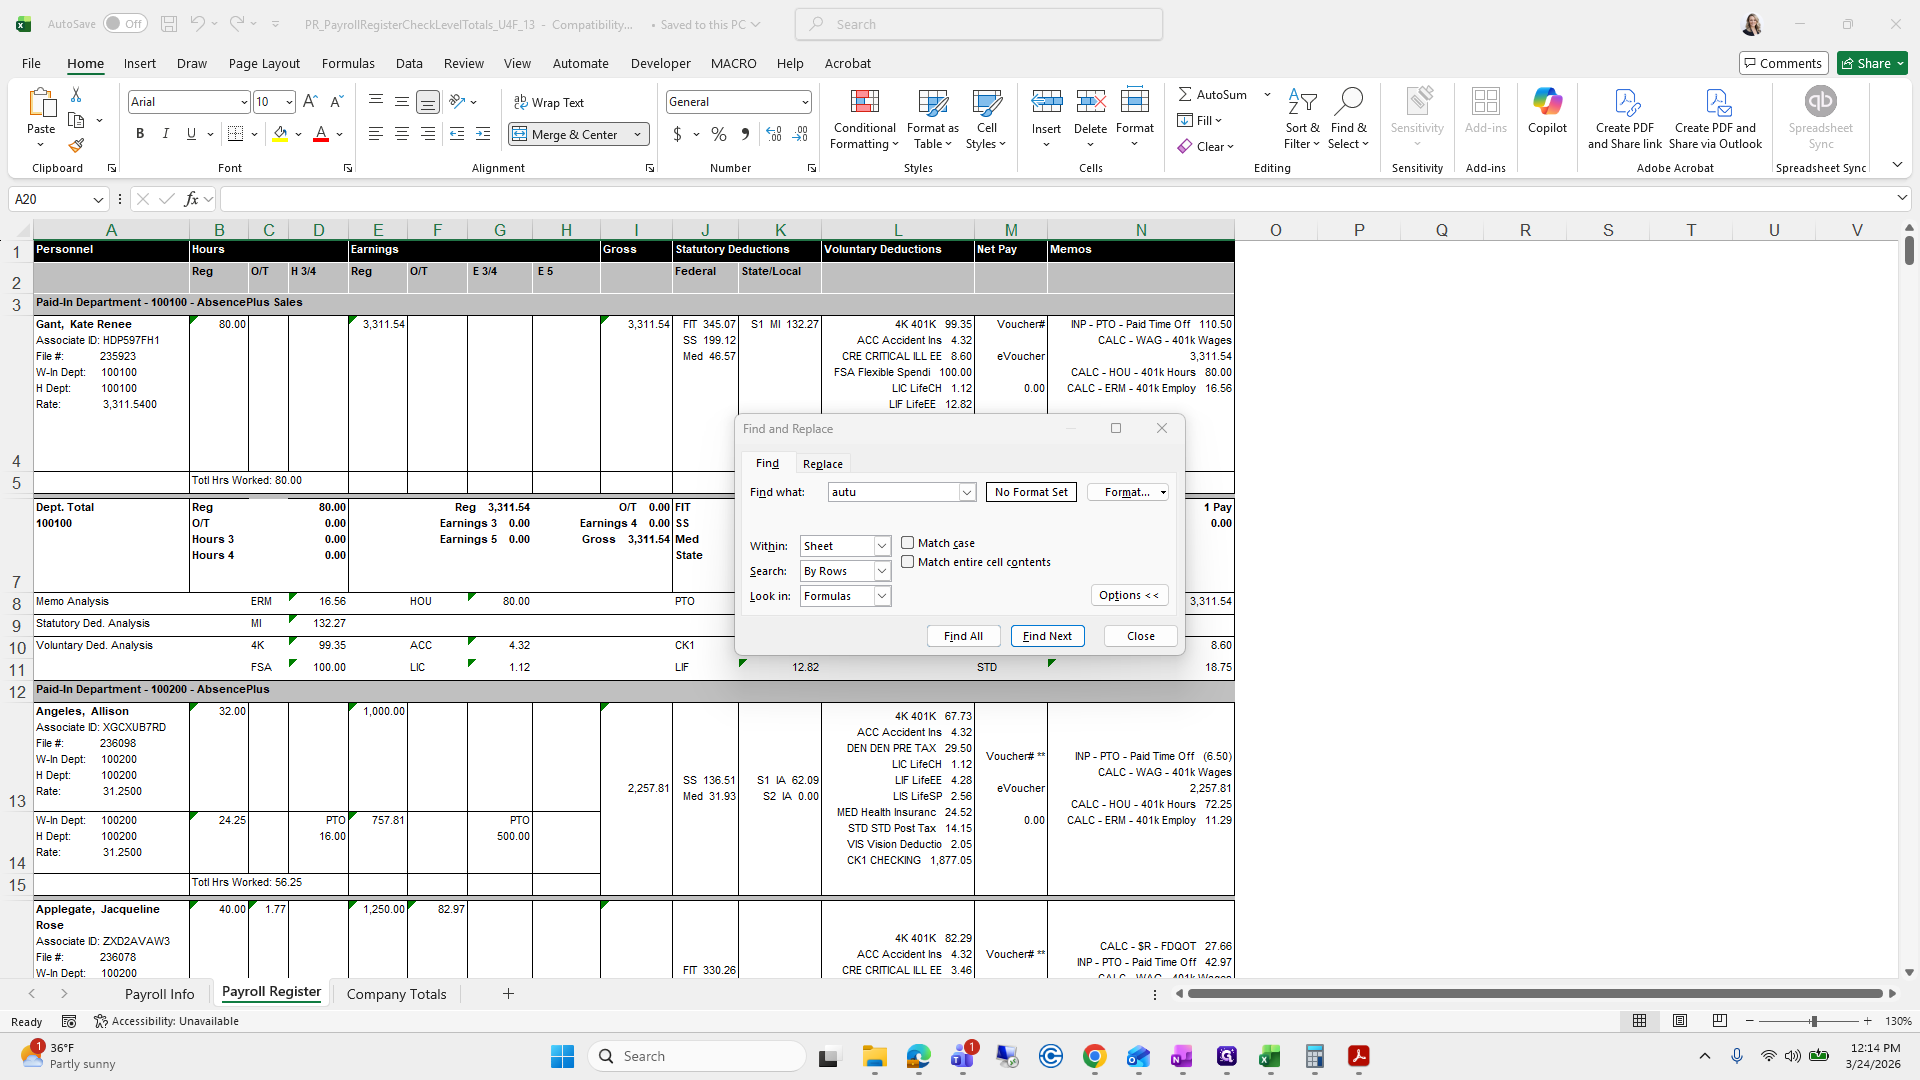
Task: Open Calculator from the taskbar
Action: (x=1314, y=1056)
